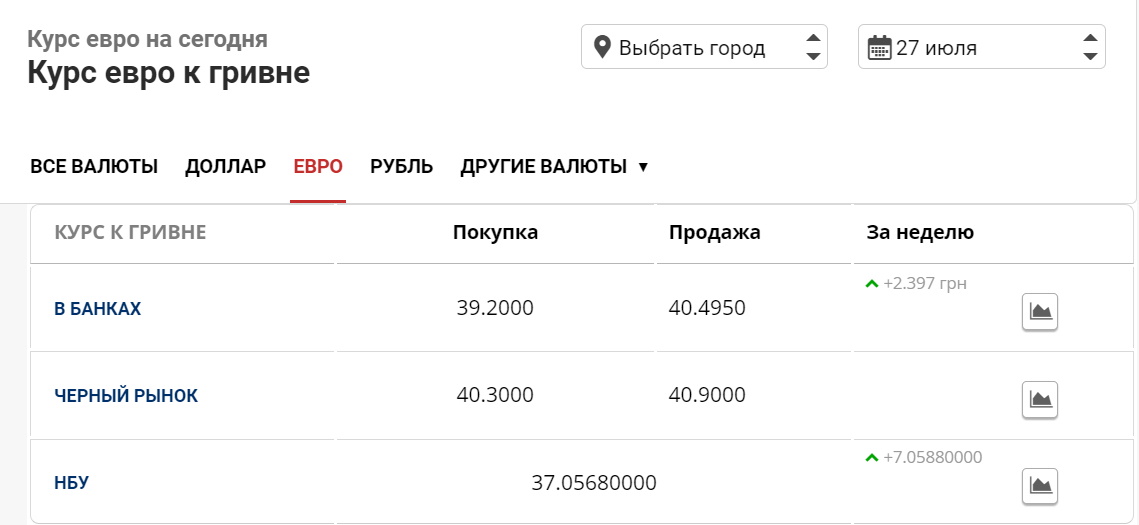Image resolution: width=1139 pixels, height=525 pixels.
Task: Switch to the Рубль tab
Action: click(x=401, y=167)
